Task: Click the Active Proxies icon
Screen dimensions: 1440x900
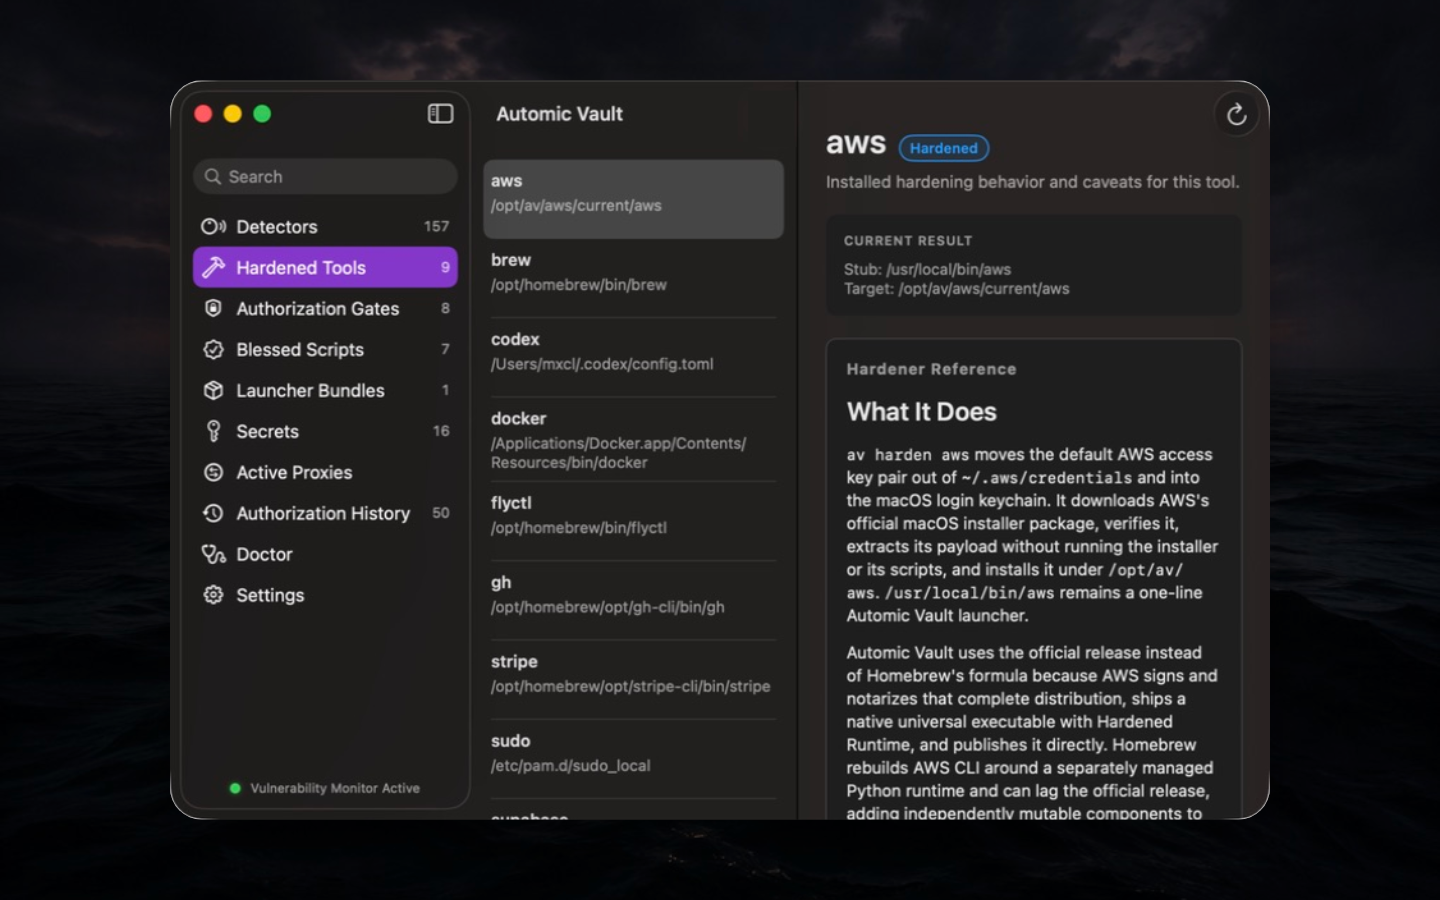Action: point(213,473)
